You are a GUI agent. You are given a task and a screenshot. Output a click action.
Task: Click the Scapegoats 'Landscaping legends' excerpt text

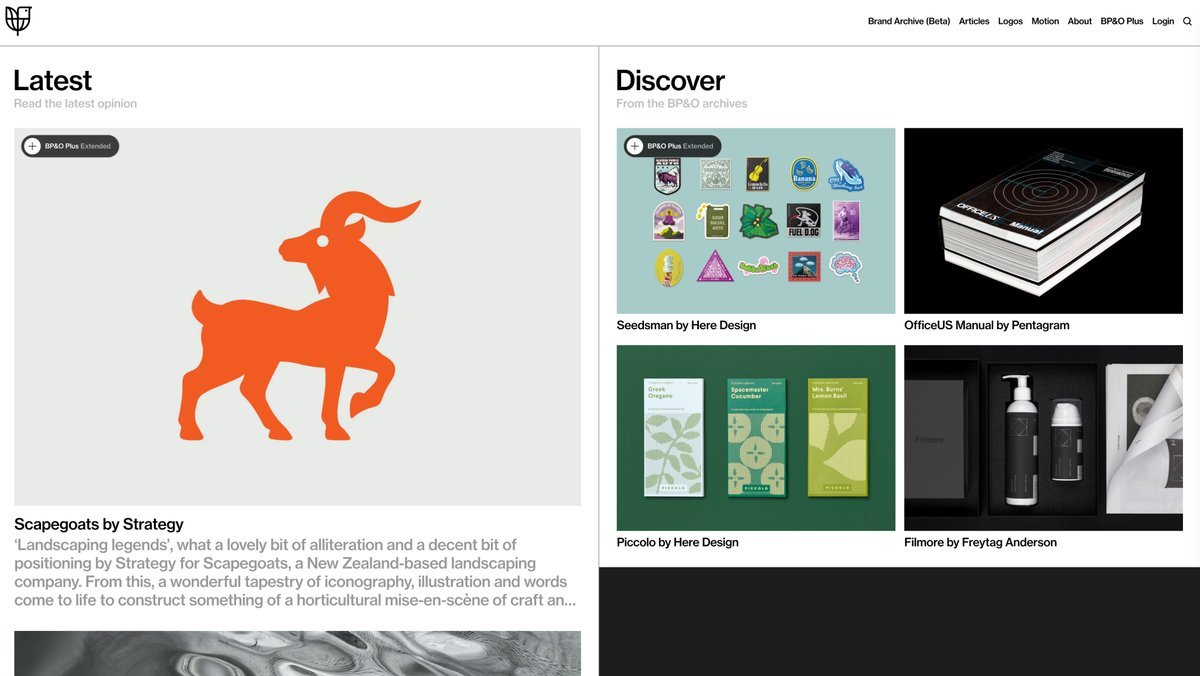click(295, 573)
